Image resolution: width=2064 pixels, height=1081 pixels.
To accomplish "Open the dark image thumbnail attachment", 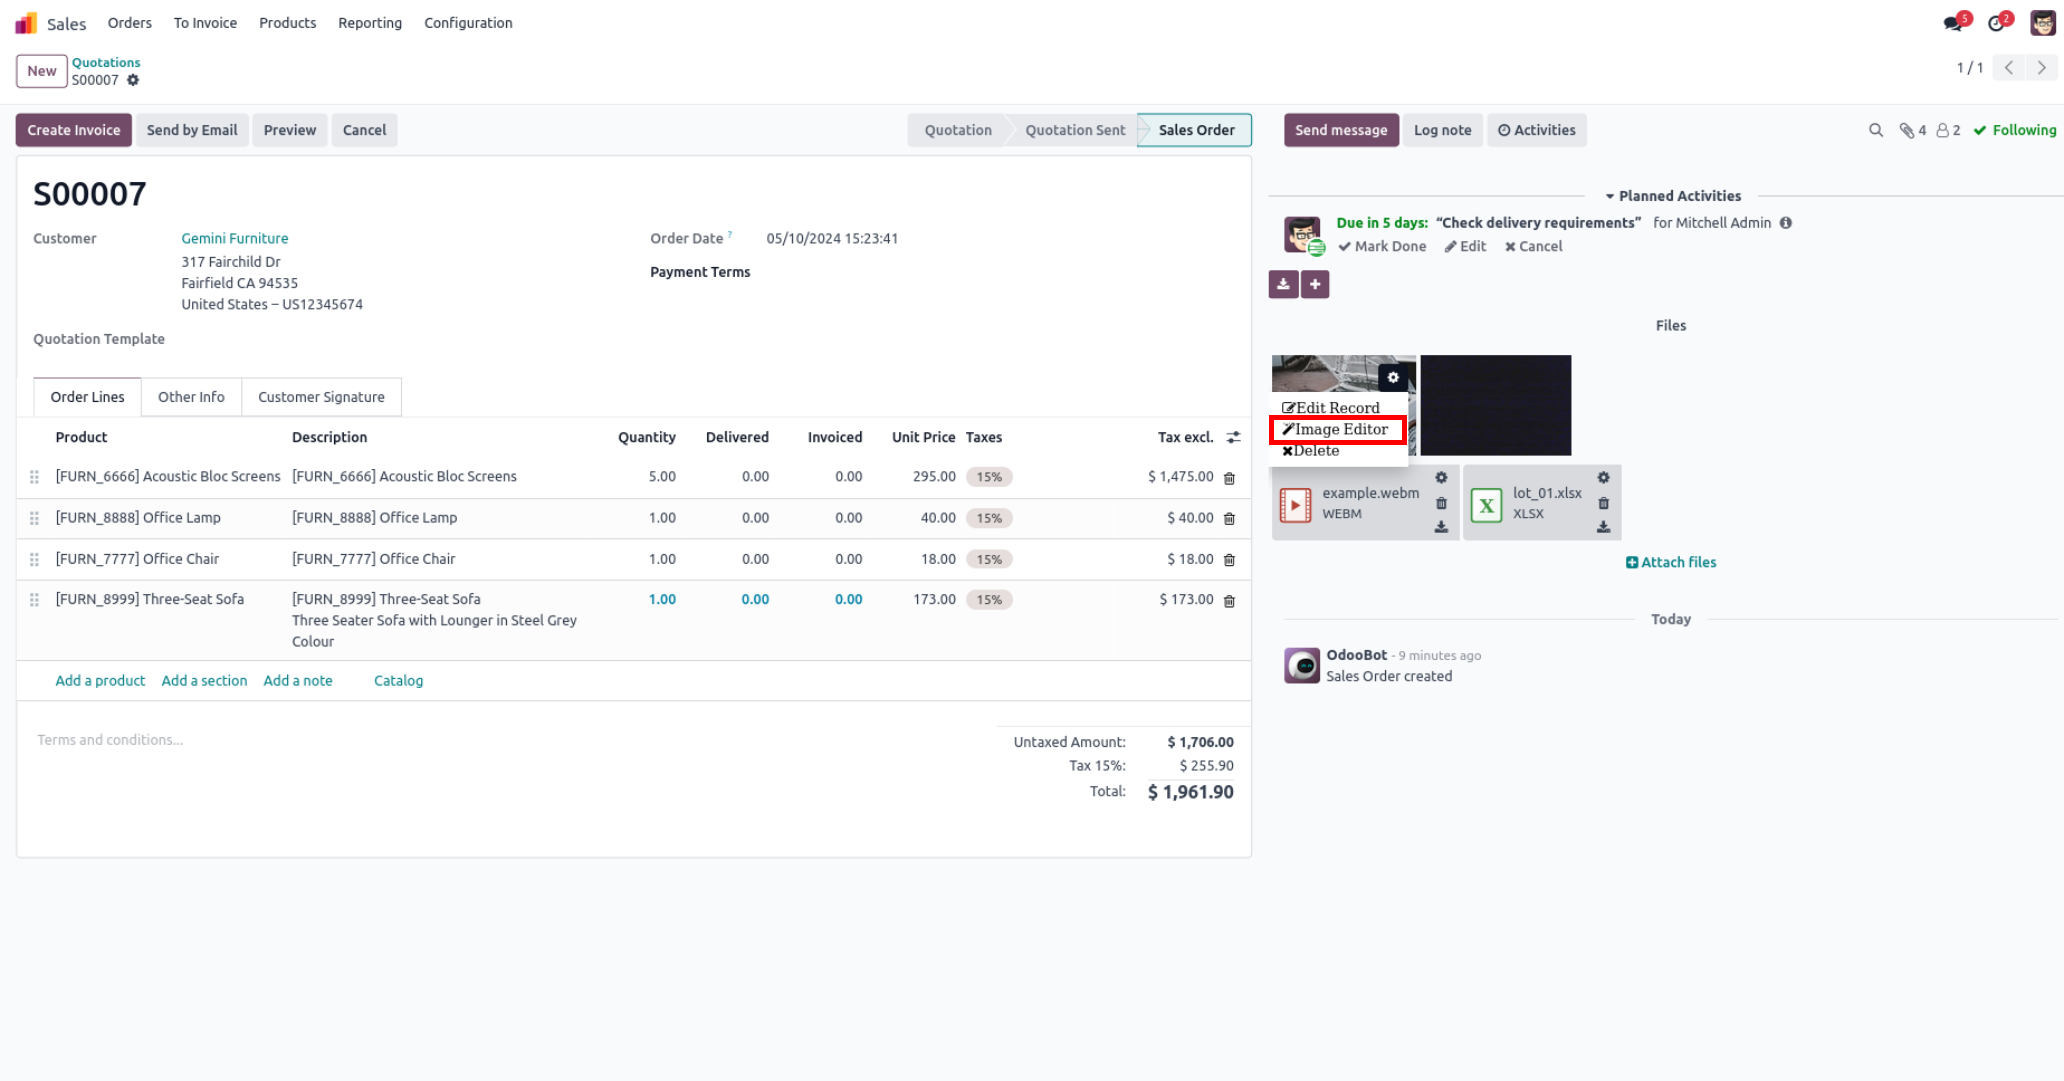I will click(1495, 405).
